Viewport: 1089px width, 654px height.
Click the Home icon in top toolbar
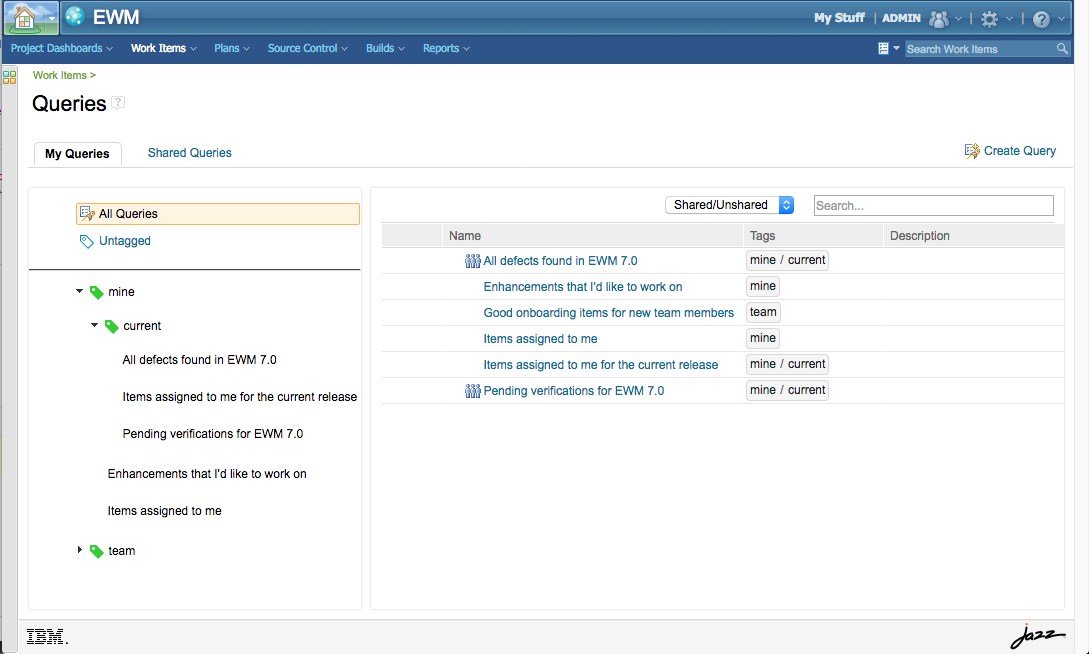22,17
